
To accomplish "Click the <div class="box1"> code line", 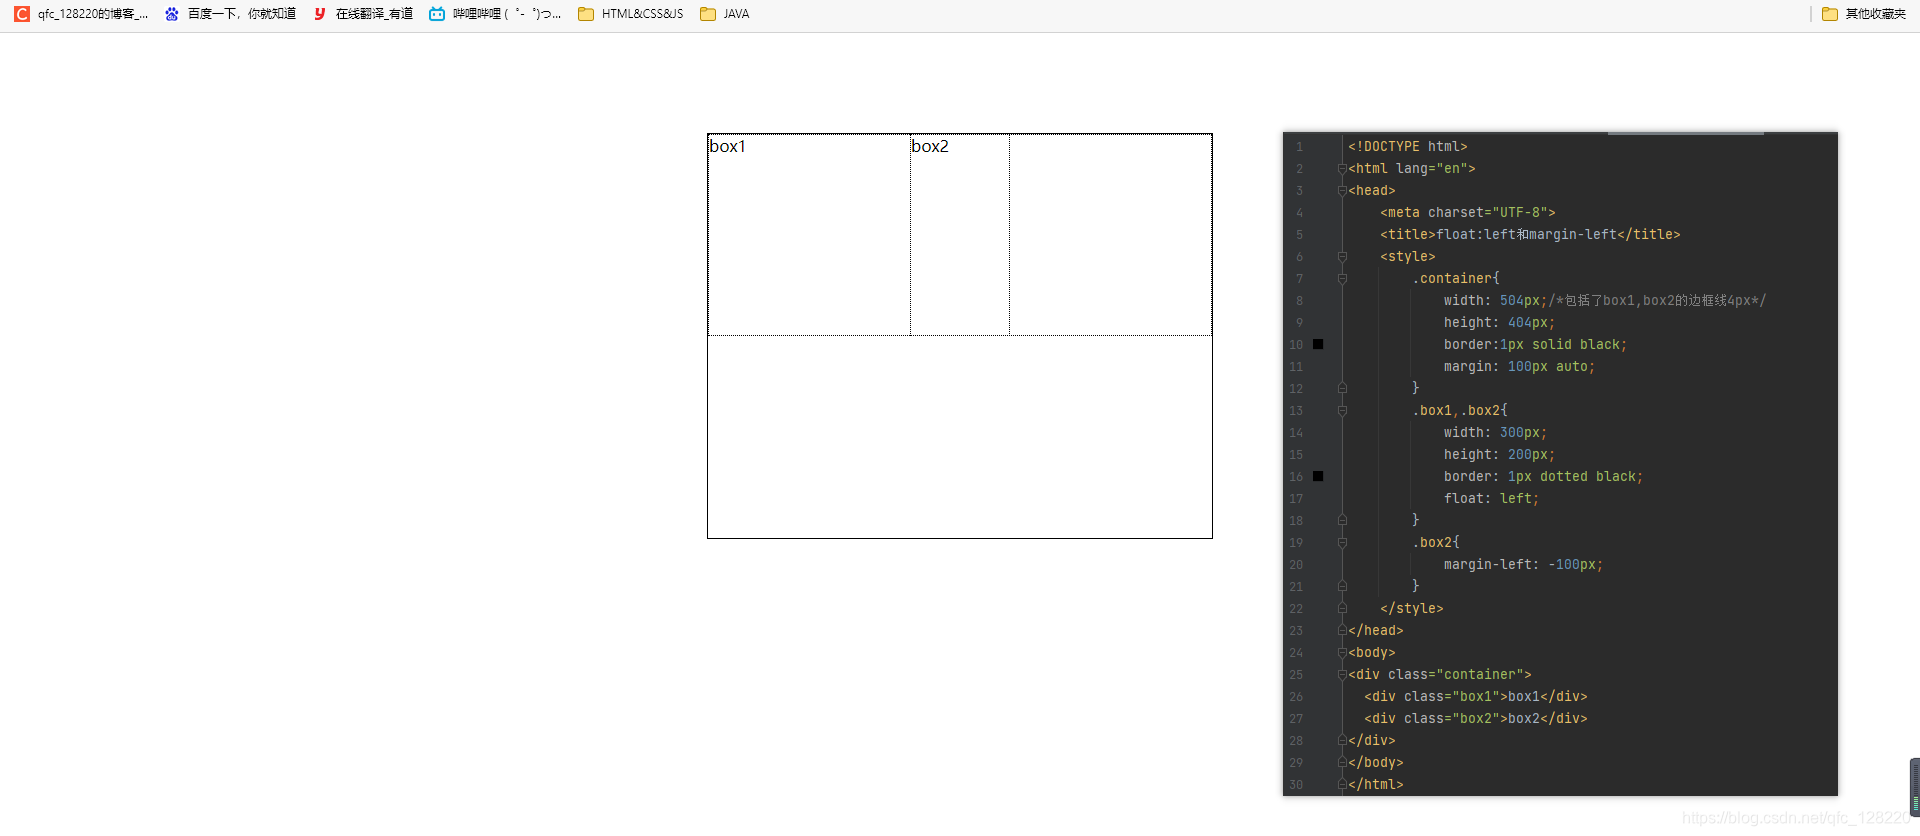I will pos(1475,696).
